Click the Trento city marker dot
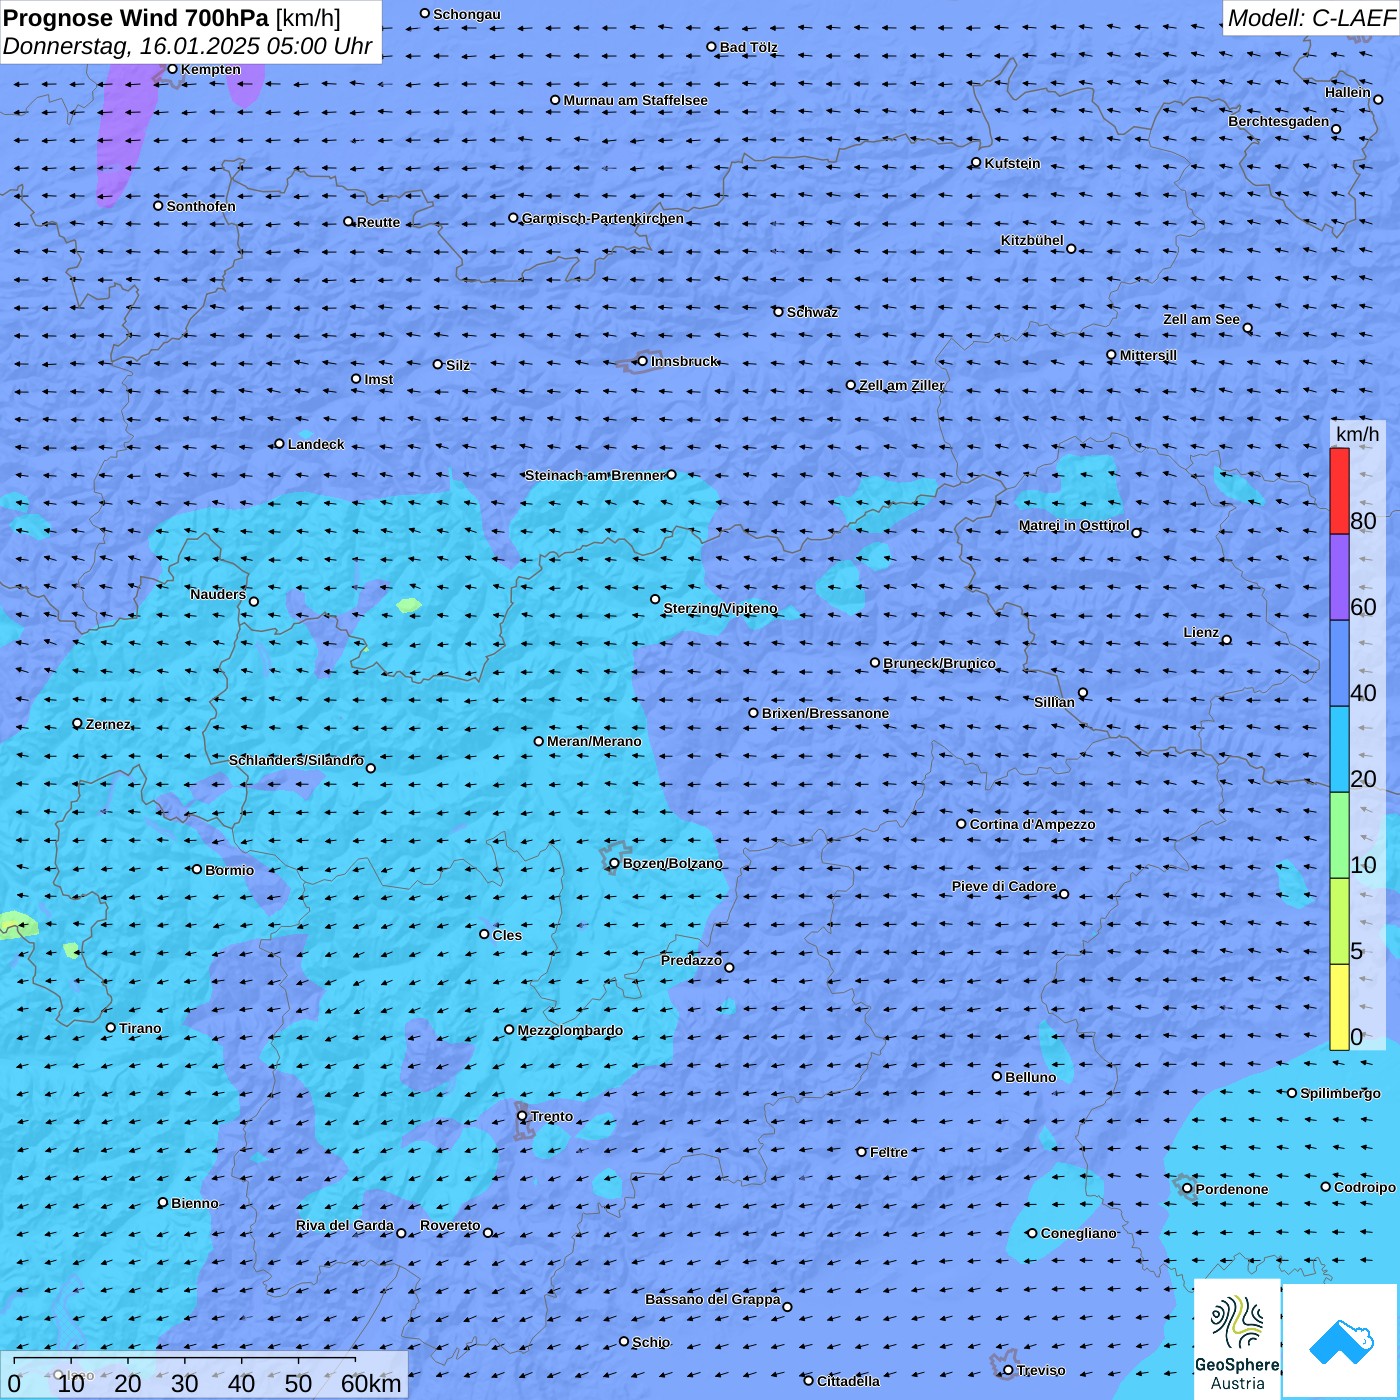Screen dimensions: 1400x1400 point(522,1116)
